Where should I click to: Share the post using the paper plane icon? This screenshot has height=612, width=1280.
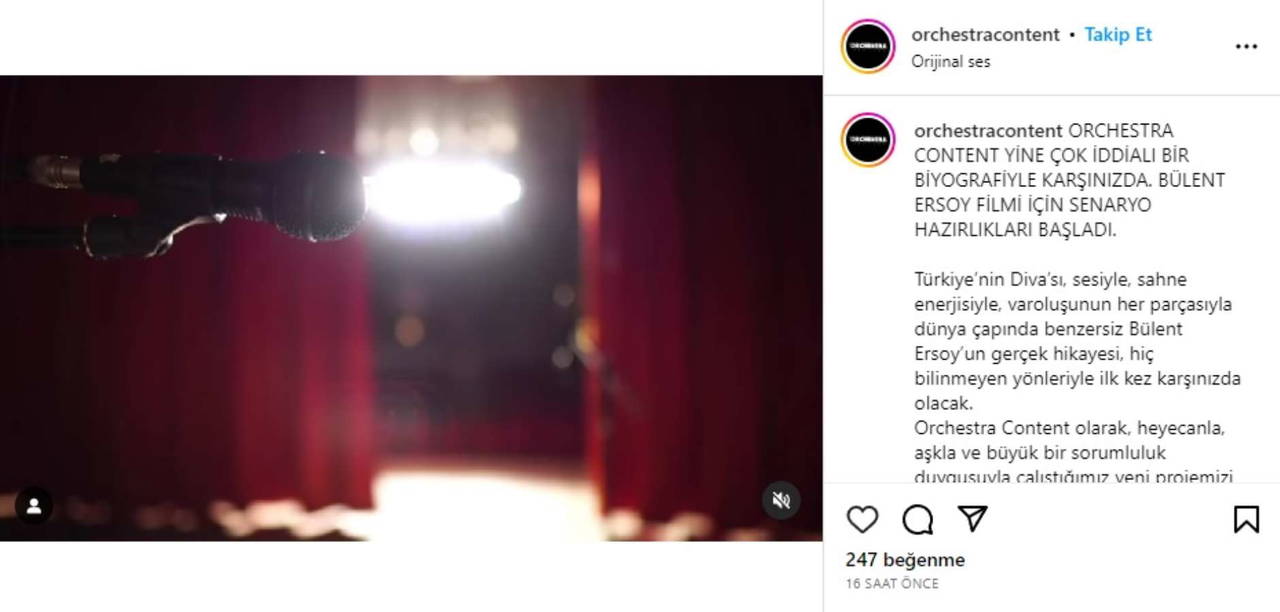coord(973,518)
